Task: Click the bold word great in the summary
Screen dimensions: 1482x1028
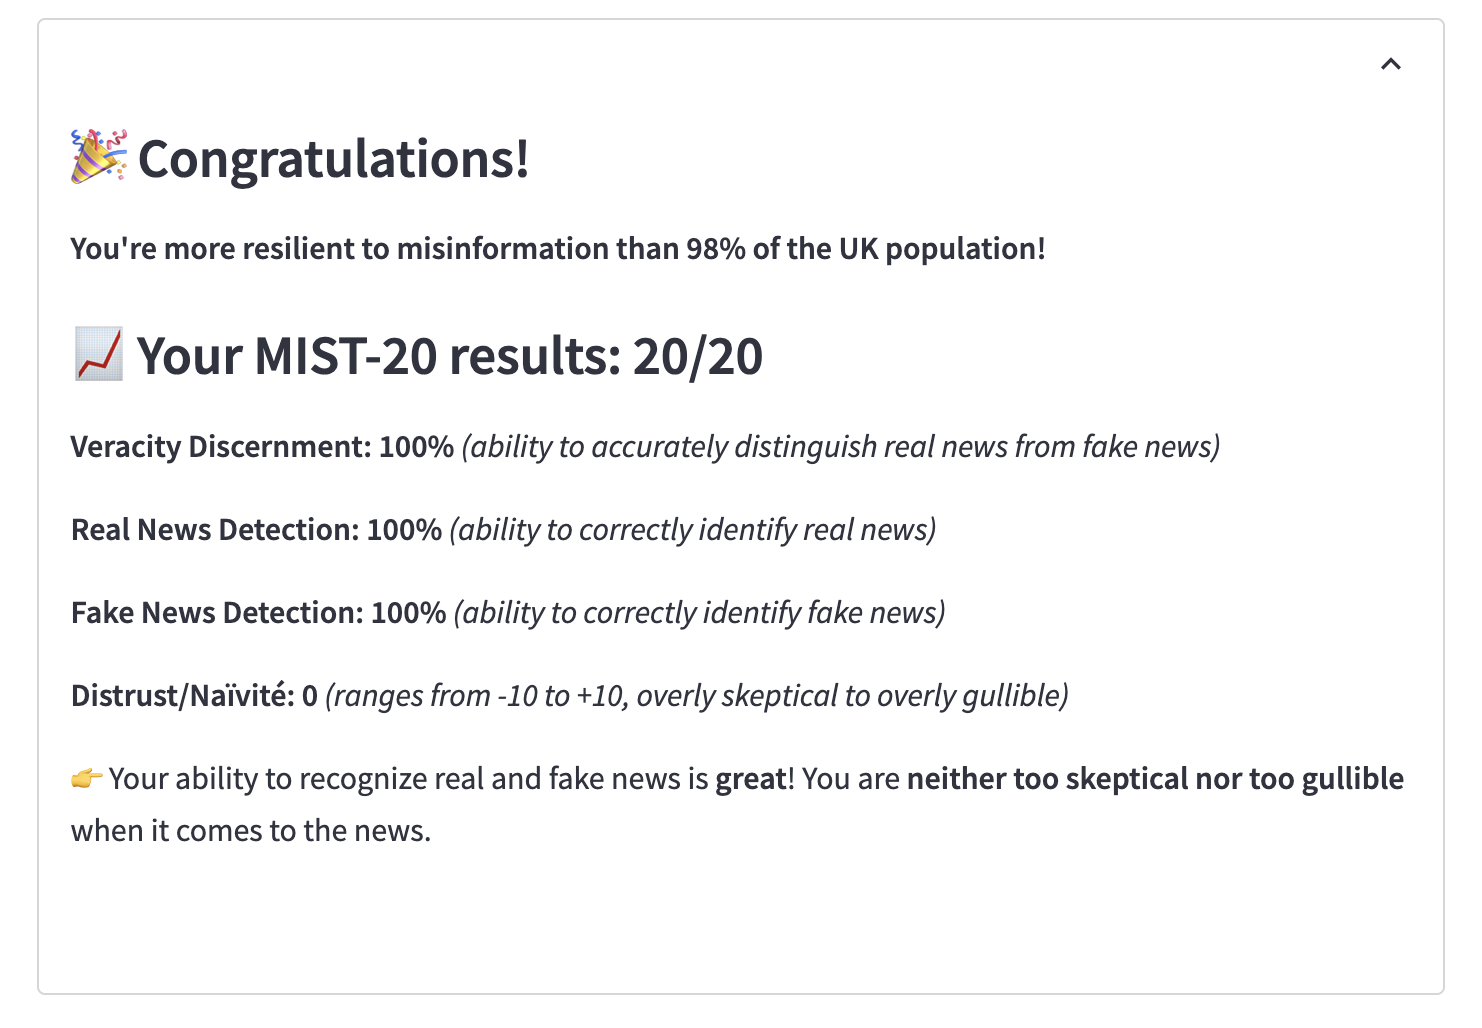Action: pyautogui.click(x=751, y=779)
